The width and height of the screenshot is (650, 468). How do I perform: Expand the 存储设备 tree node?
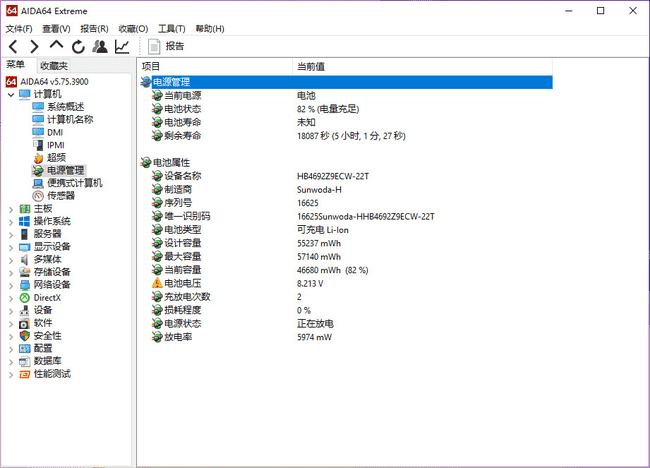pos(11,273)
